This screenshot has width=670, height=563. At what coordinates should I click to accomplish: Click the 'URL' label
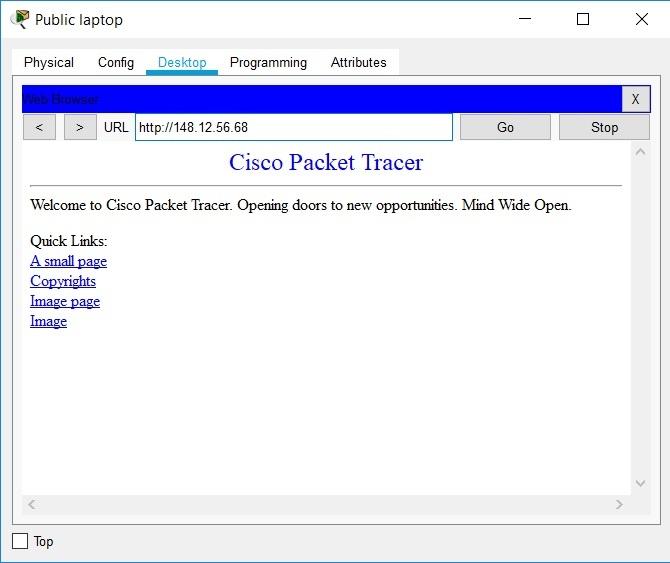coord(116,127)
